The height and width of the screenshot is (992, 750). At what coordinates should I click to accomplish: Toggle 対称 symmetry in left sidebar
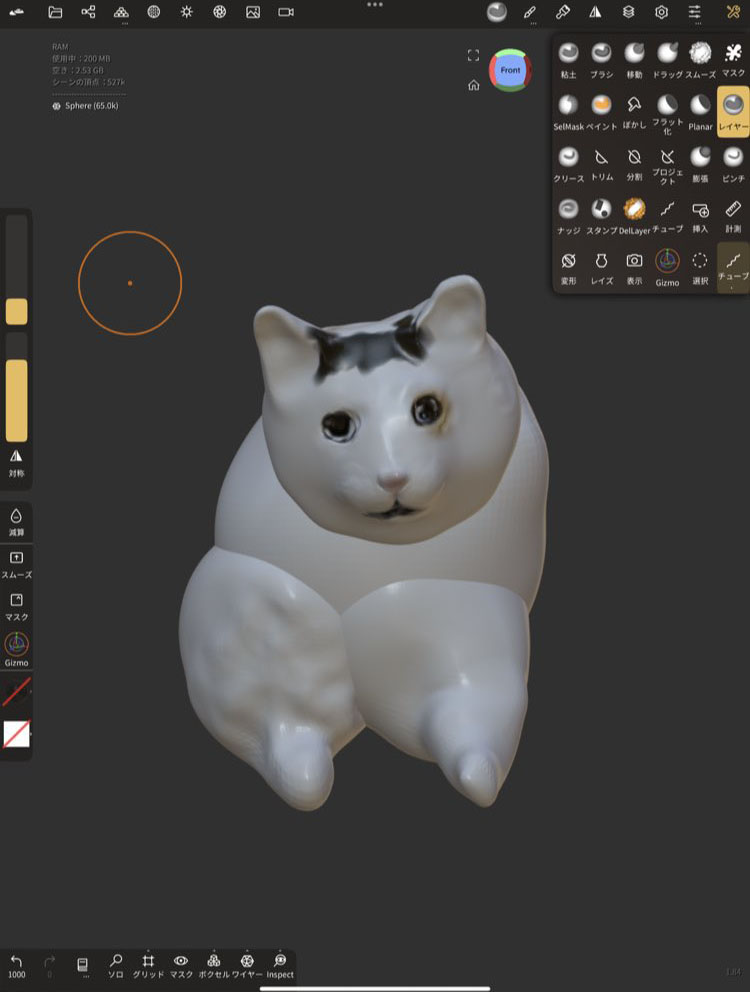coord(16,462)
